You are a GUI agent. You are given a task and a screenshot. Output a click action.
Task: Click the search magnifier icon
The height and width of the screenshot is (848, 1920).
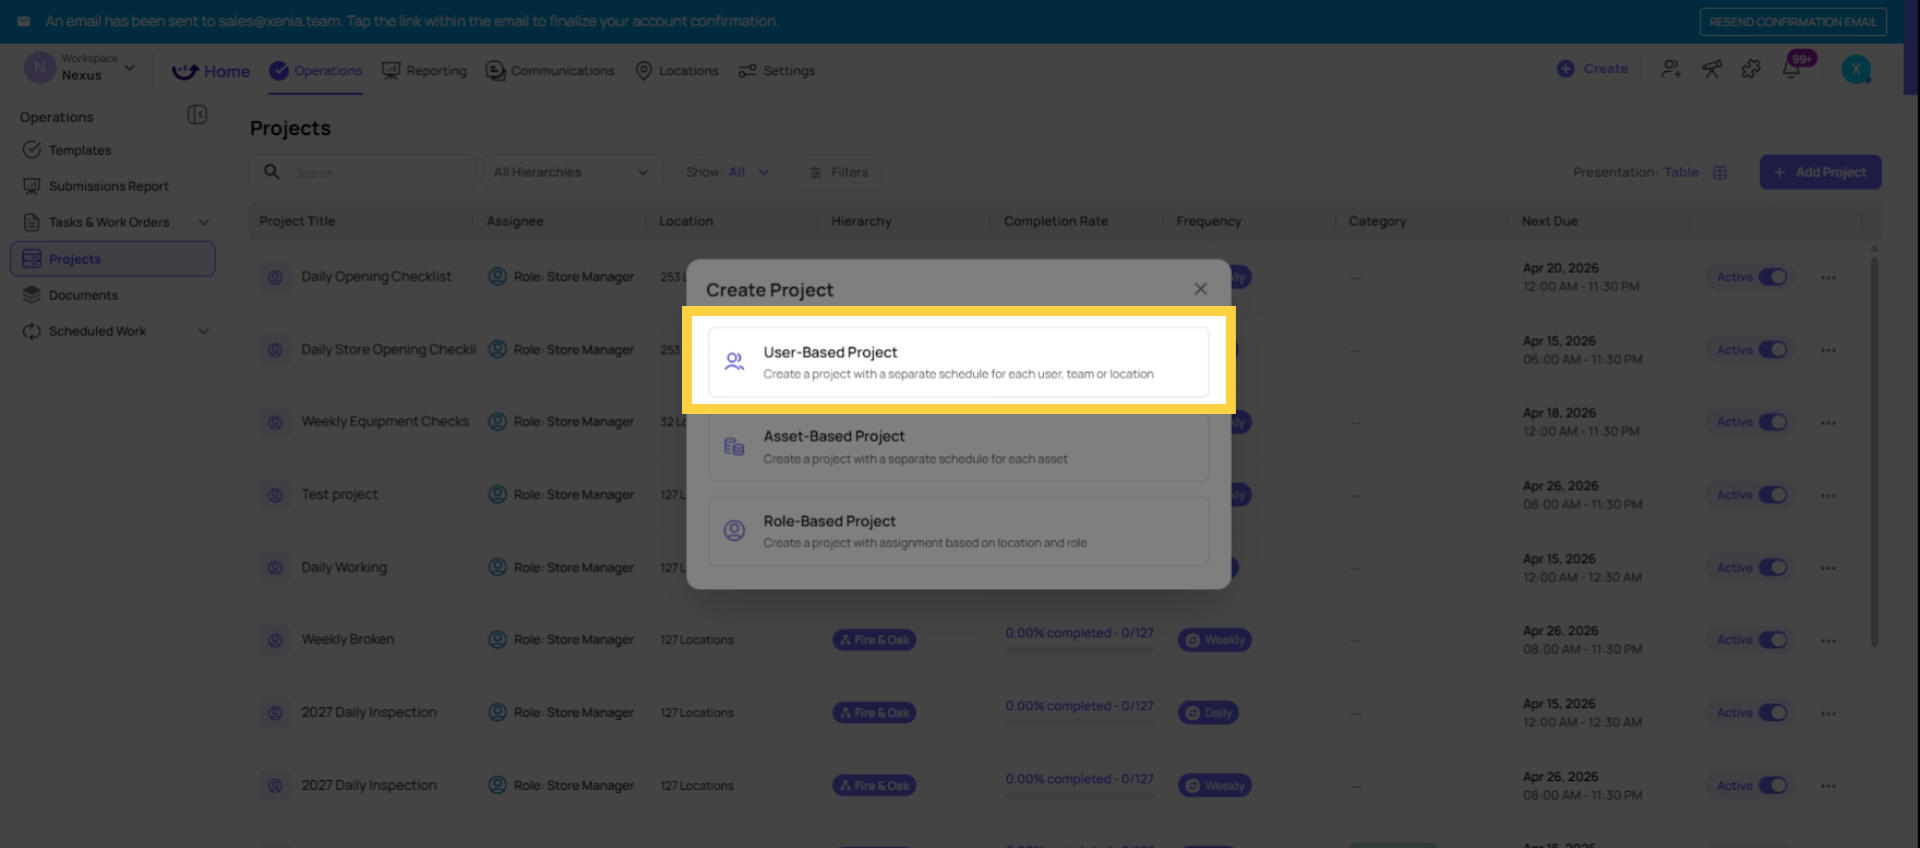[271, 172]
